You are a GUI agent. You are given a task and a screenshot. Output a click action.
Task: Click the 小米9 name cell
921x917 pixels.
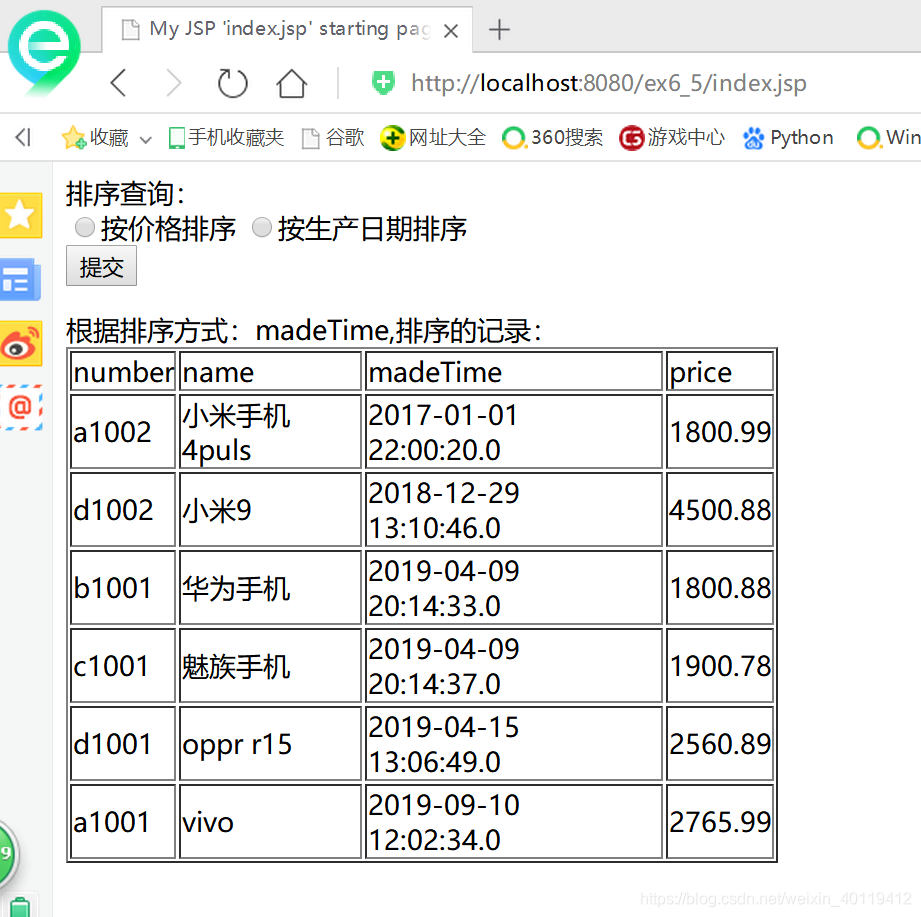(x=270, y=510)
